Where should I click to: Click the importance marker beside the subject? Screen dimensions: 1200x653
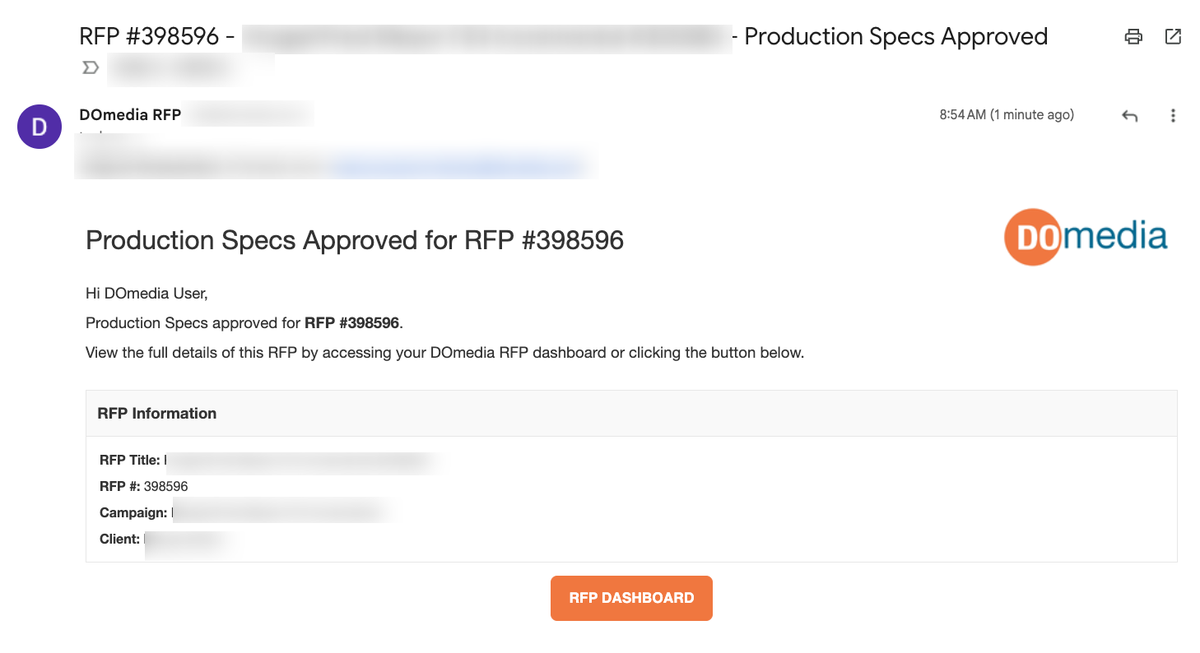[90, 68]
